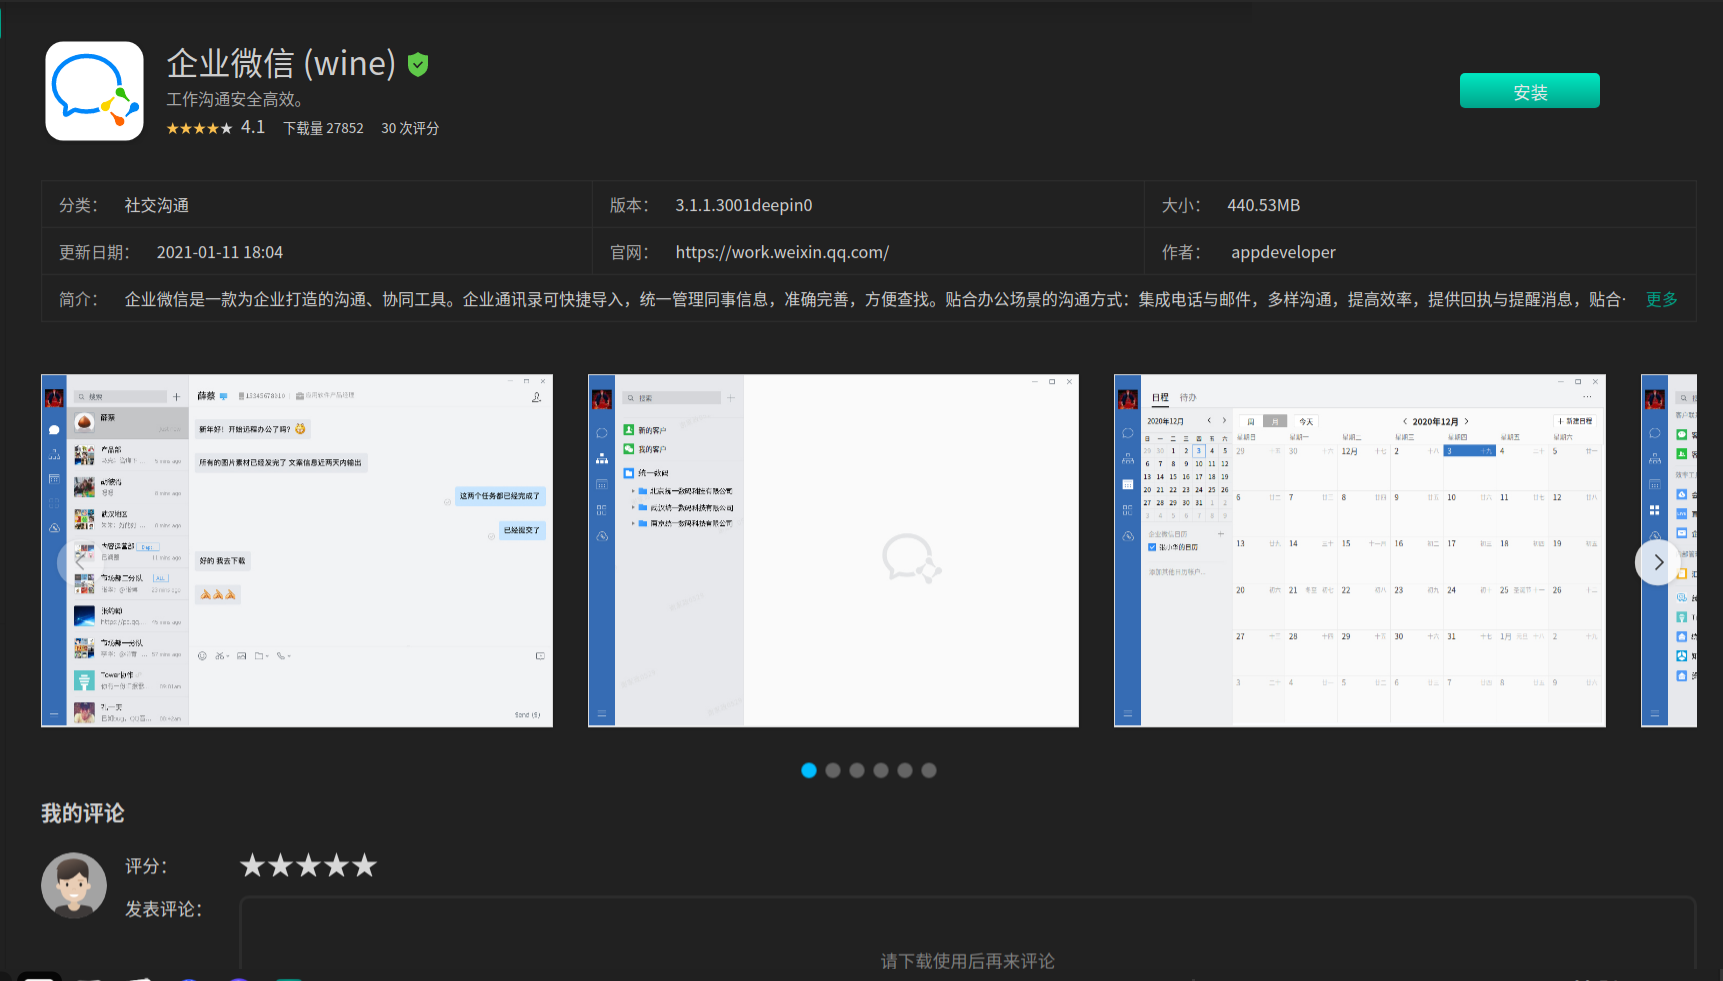Rate the app five stars in 评分
Image resolution: width=1723 pixels, height=981 pixels.
coord(364,866)
